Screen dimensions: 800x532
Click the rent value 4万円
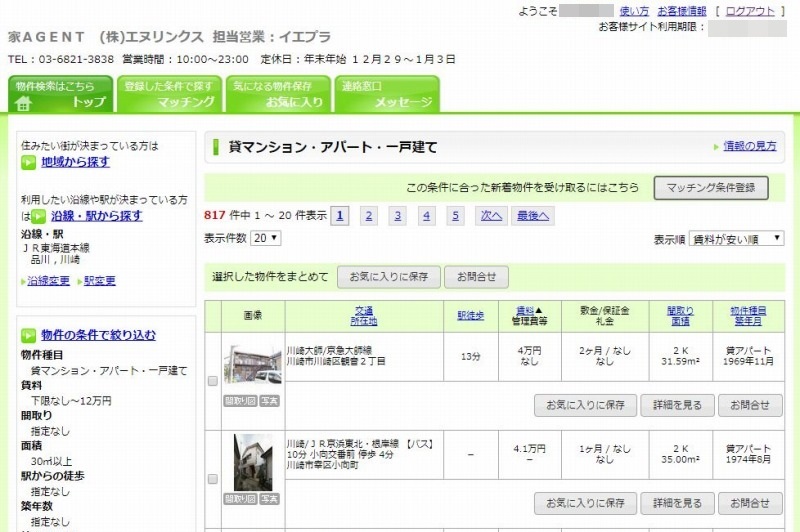point(529,351)
